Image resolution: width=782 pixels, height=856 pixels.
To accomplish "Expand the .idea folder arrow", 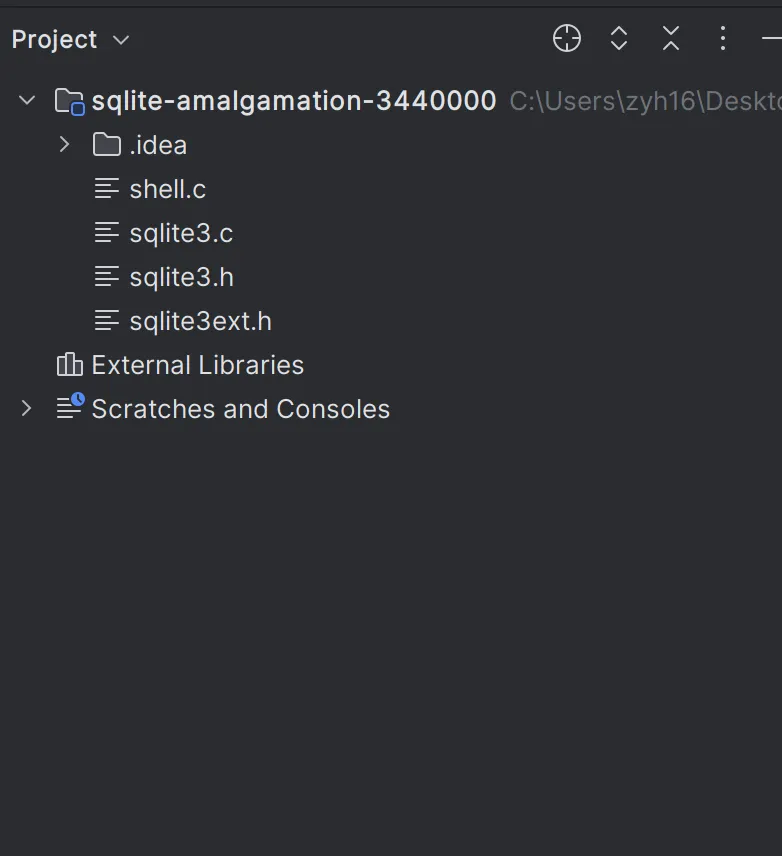I will pyautogui.click(x=65, y=145).
